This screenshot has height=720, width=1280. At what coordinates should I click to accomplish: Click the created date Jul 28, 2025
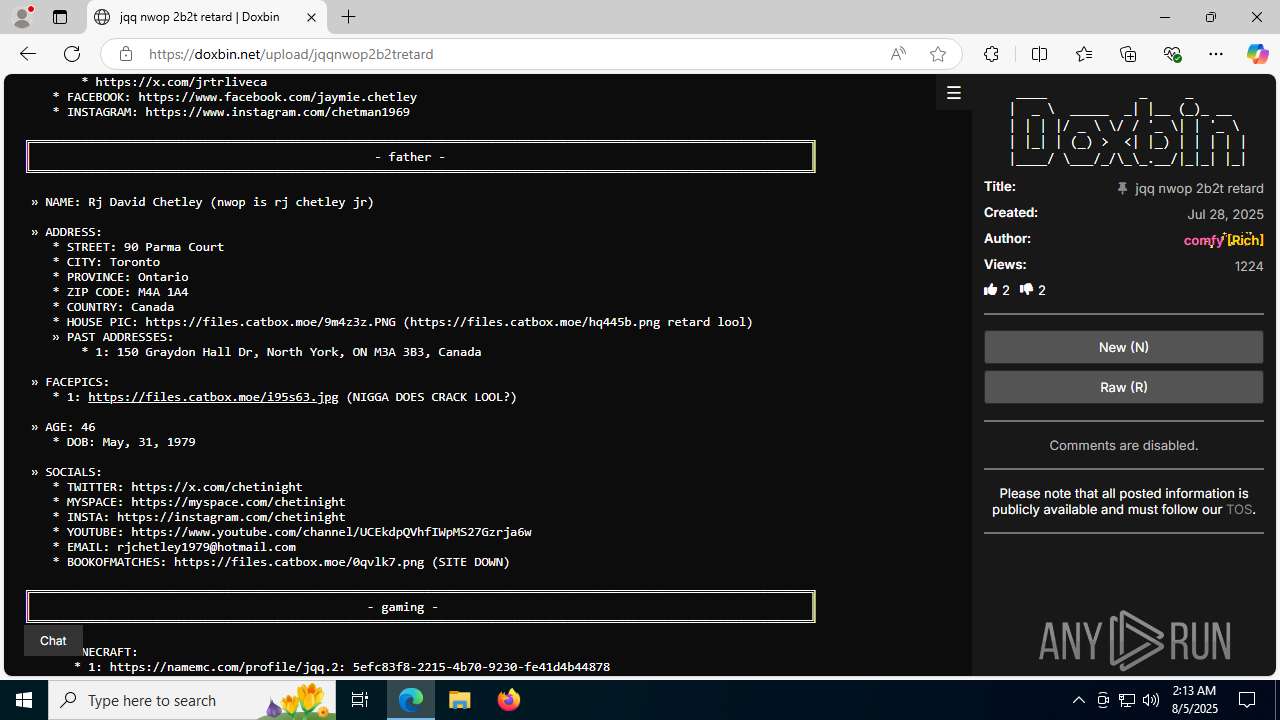pyautogui.click(x=1225, y=214)
